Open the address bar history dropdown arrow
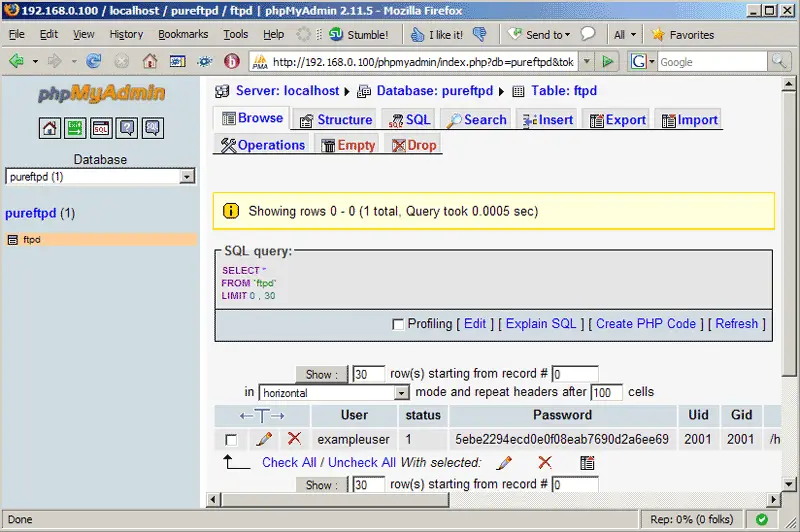 587,61
